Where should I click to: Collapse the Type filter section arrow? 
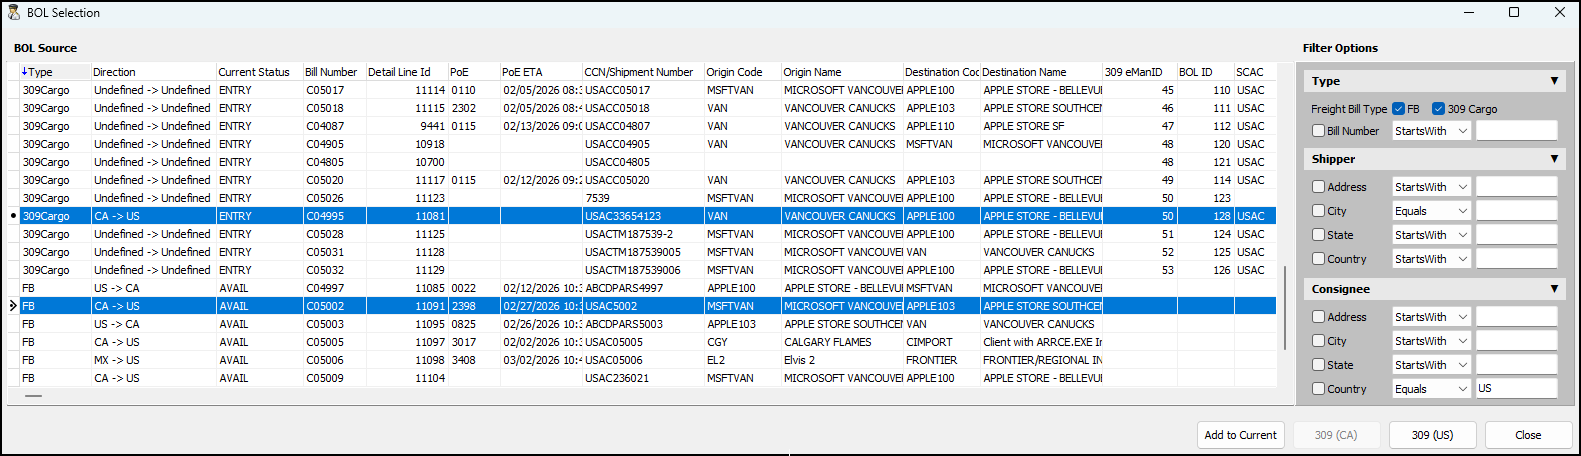point(1554,81)
